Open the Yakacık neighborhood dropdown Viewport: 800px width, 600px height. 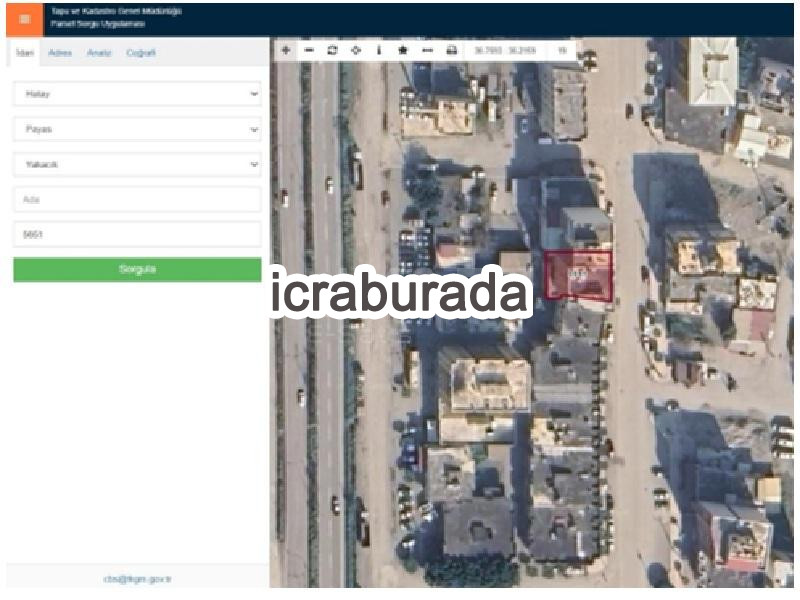coord(137,164)
